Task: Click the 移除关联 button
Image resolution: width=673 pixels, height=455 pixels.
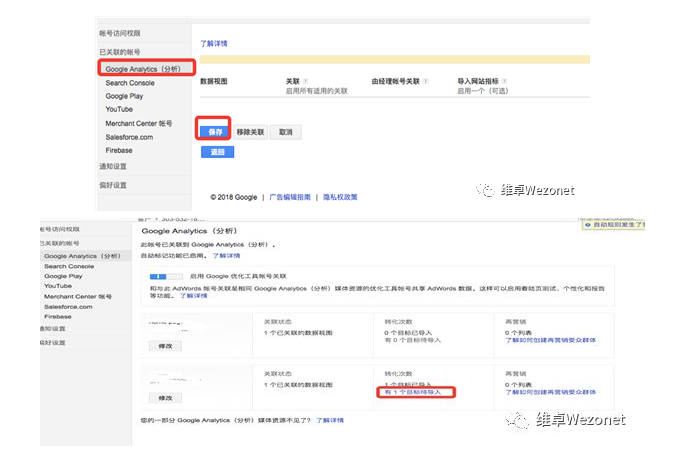Action: (251, 132)
